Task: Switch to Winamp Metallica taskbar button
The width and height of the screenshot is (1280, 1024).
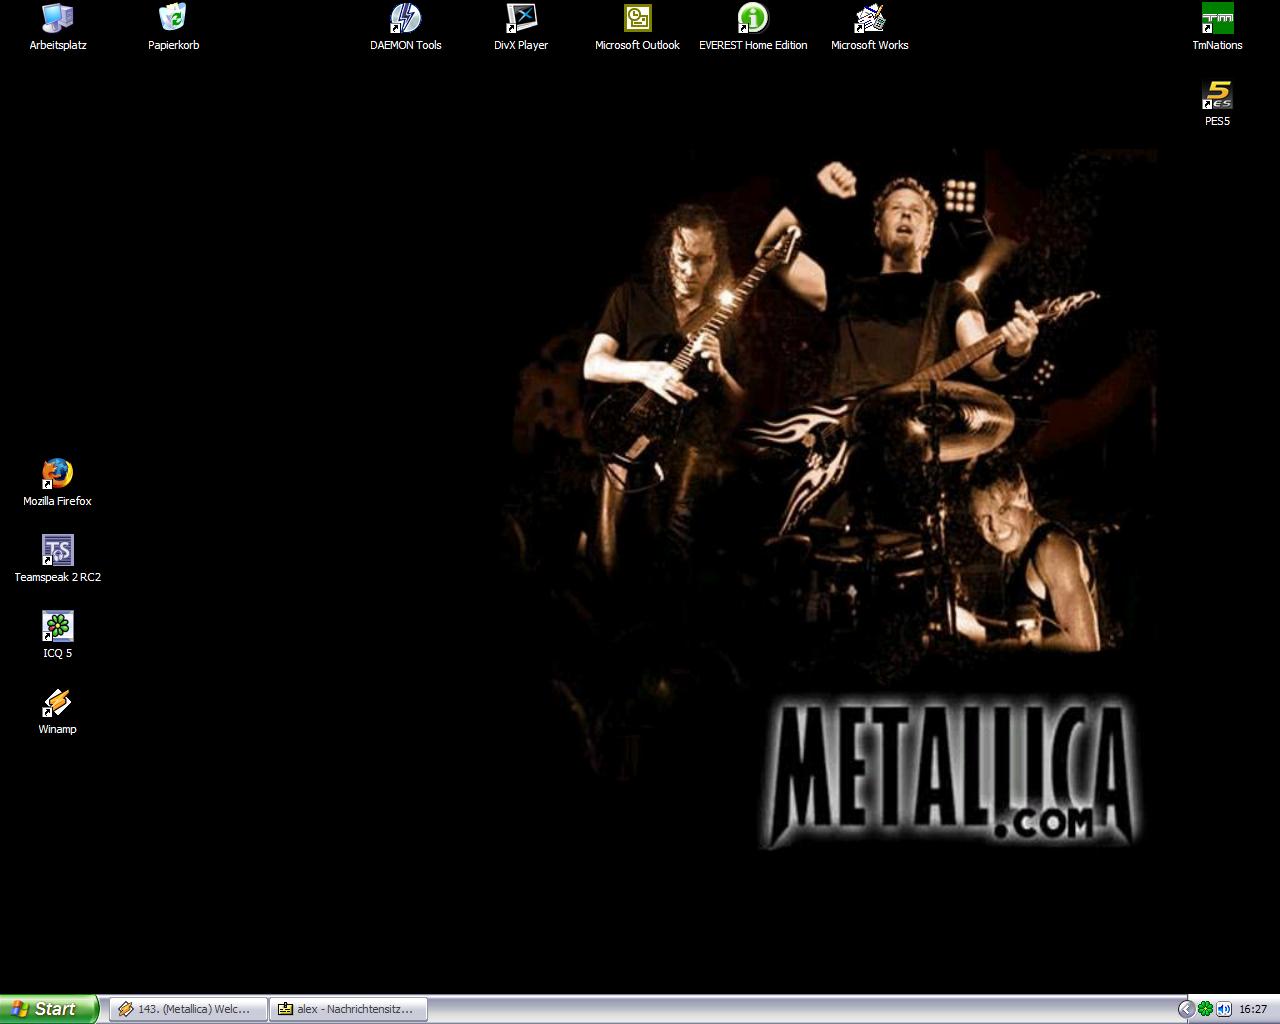Action: click(188, 1009)
